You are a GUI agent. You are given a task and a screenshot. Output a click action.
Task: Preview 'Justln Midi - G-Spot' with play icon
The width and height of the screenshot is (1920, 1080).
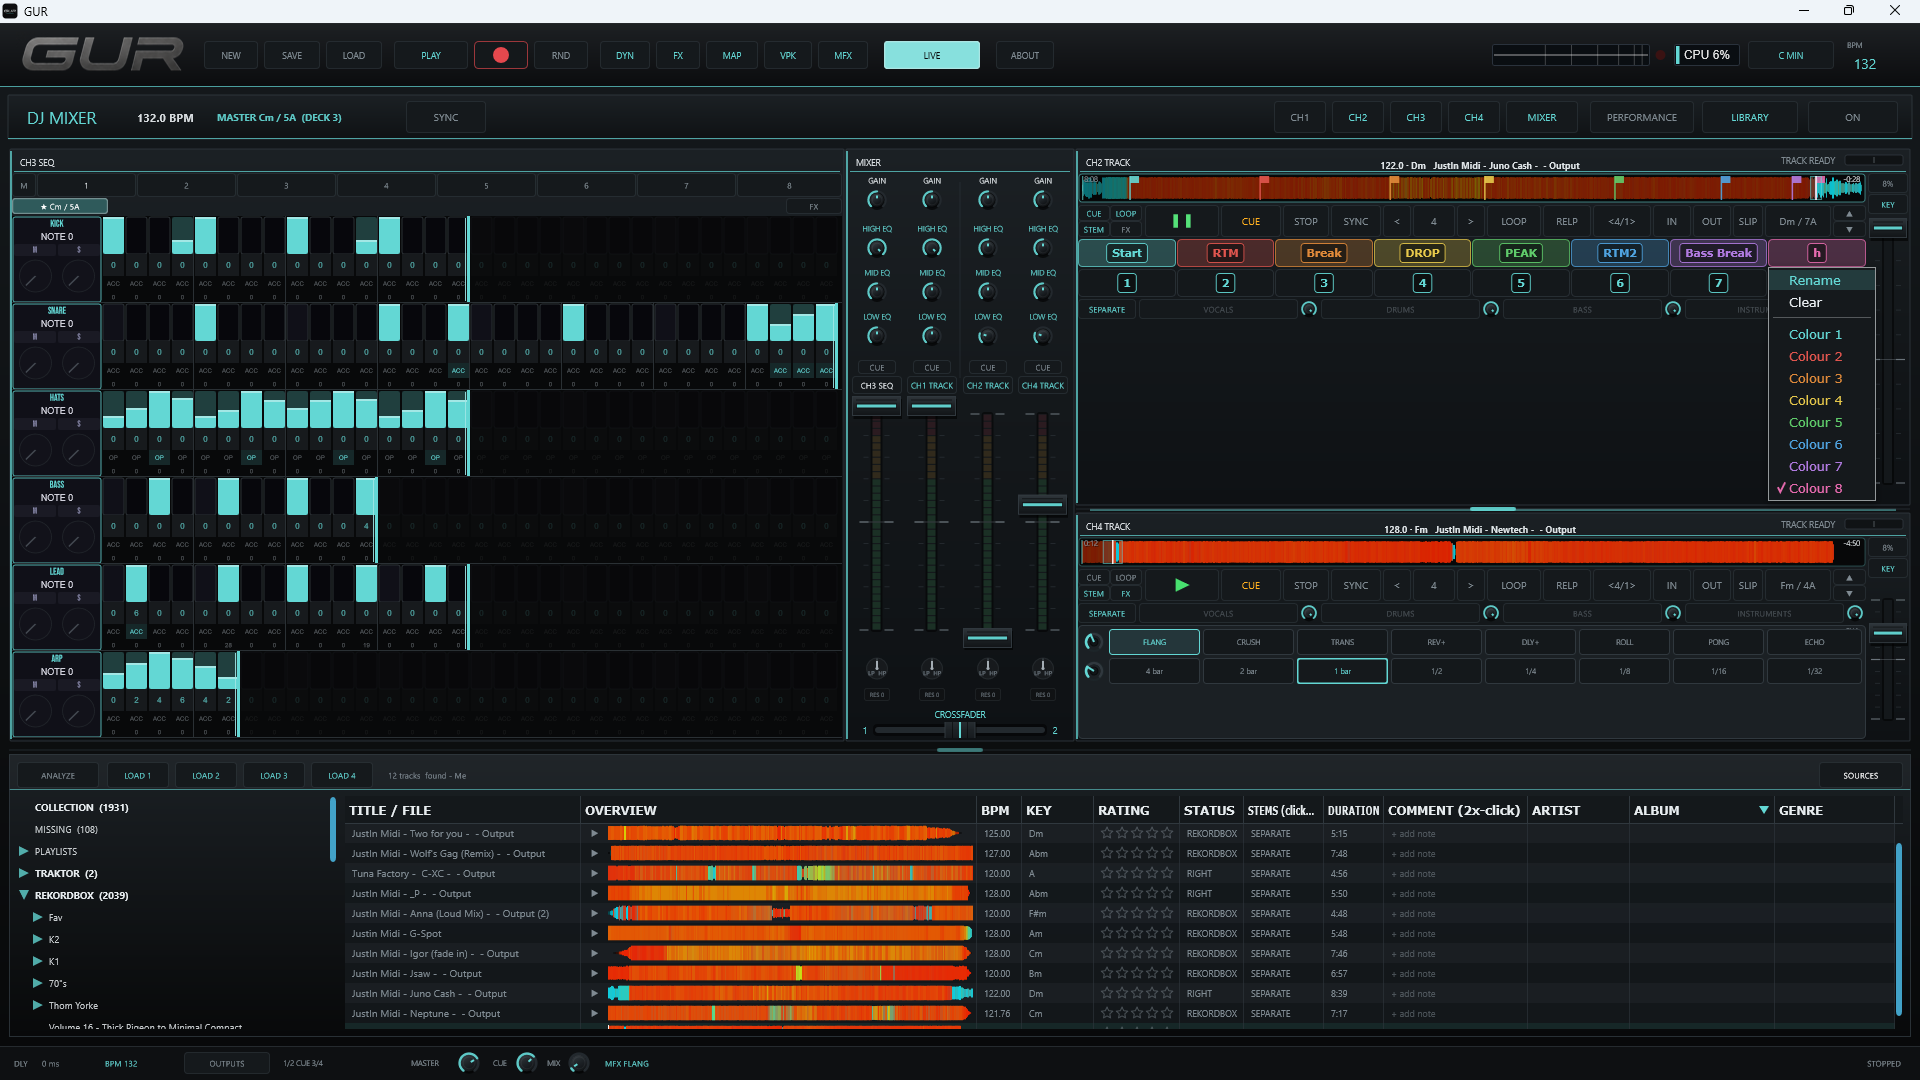pos(594,933)
